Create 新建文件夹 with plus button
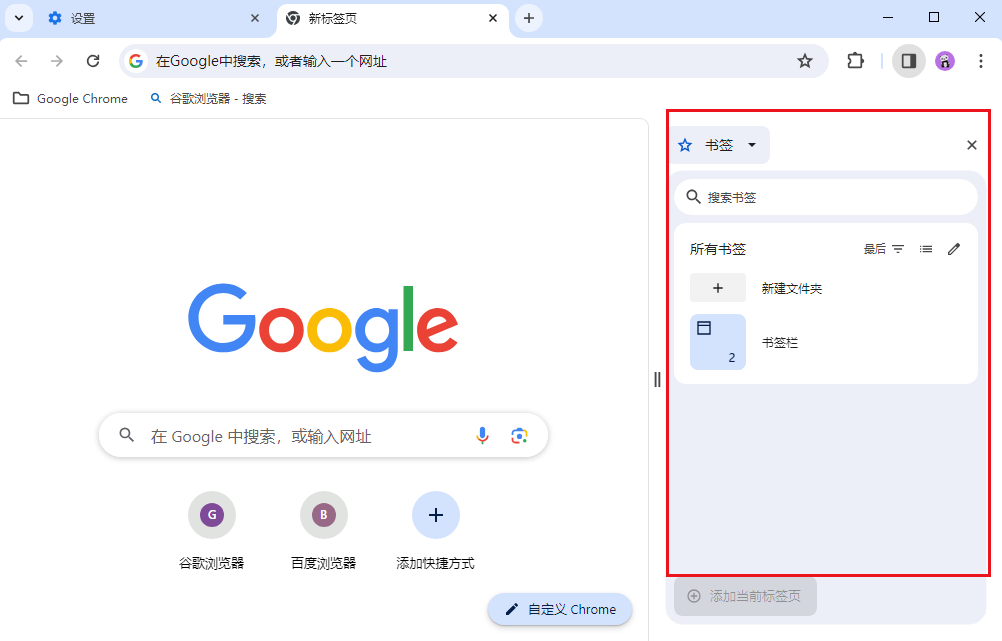Image resolution: width=1002 pixels, height=641 pixels. [718, 288]
